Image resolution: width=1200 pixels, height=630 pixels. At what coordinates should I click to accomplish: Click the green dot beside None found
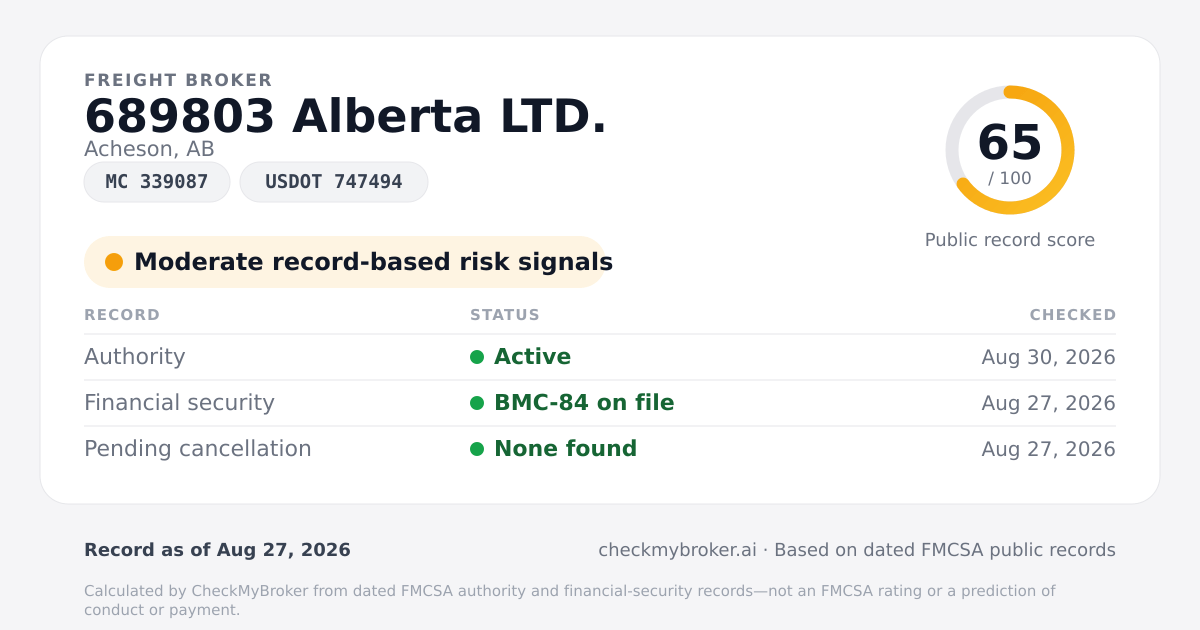point(477,449)
